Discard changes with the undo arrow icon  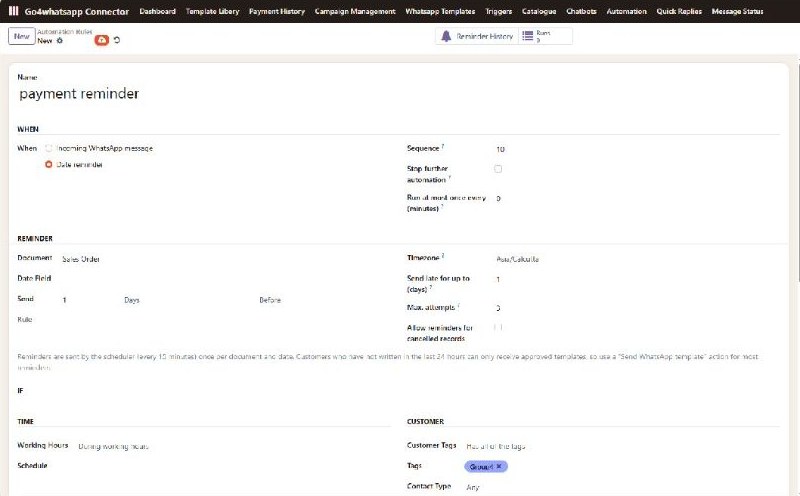coord(117,40)
